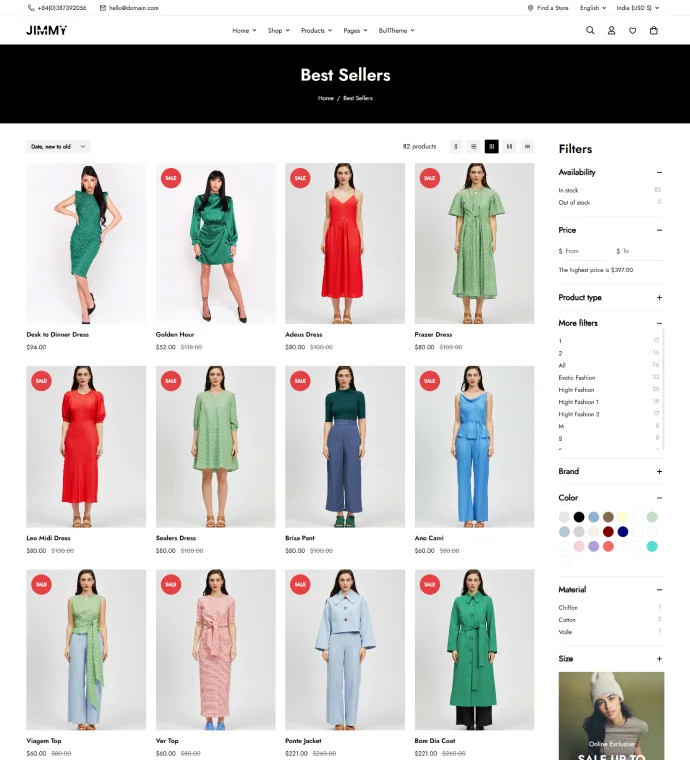Open the India (USD $) currency dropdown

tap(638, 8)
